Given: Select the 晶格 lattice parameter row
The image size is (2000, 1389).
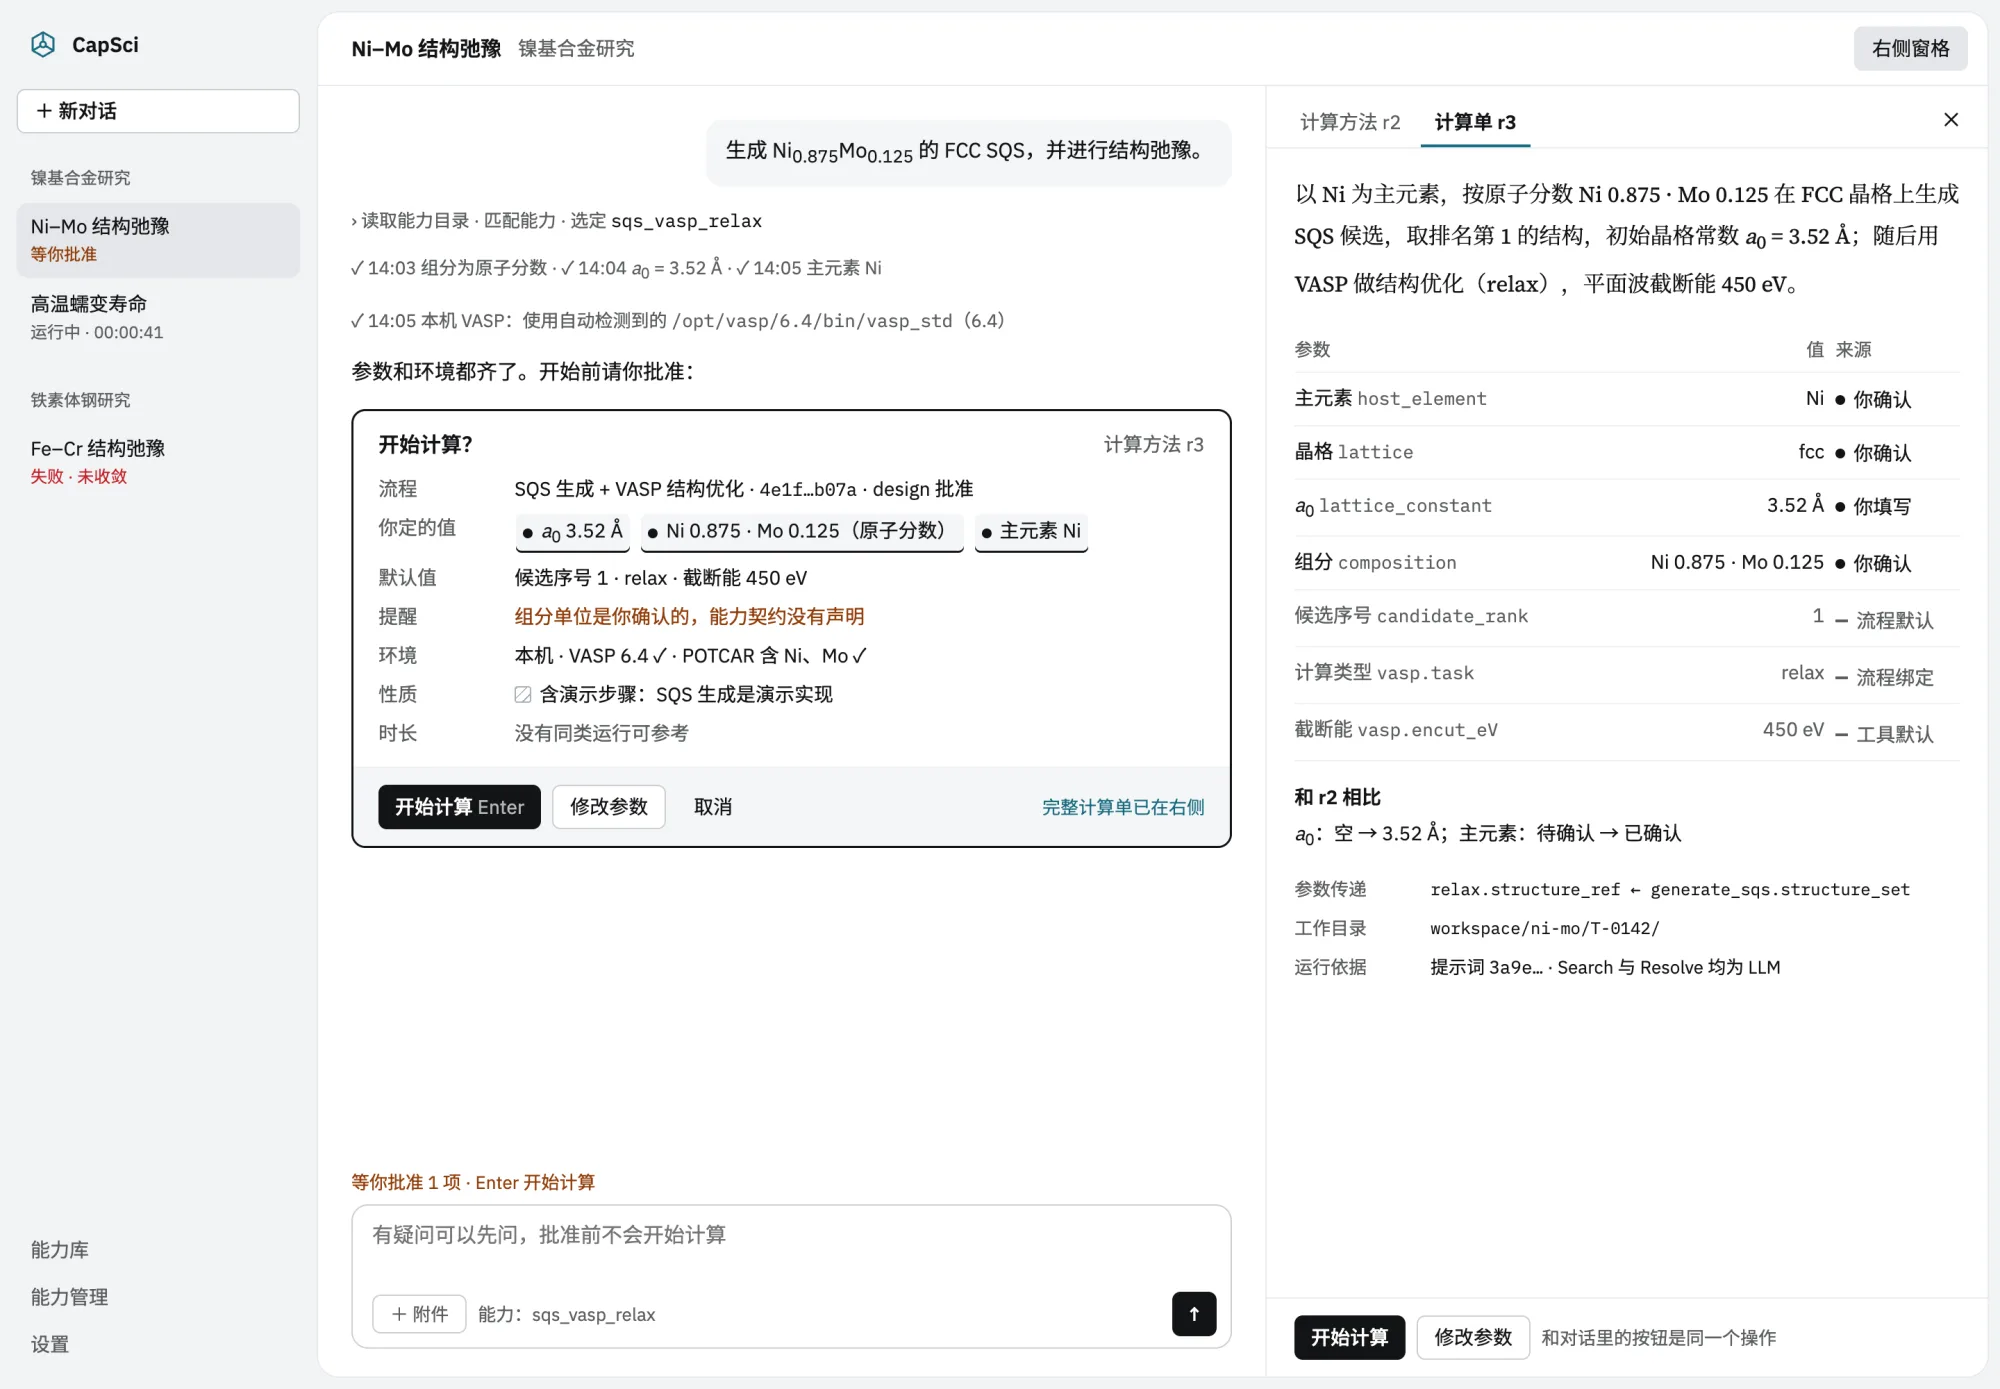Looking at the screenshot, I should point(1626,452).
